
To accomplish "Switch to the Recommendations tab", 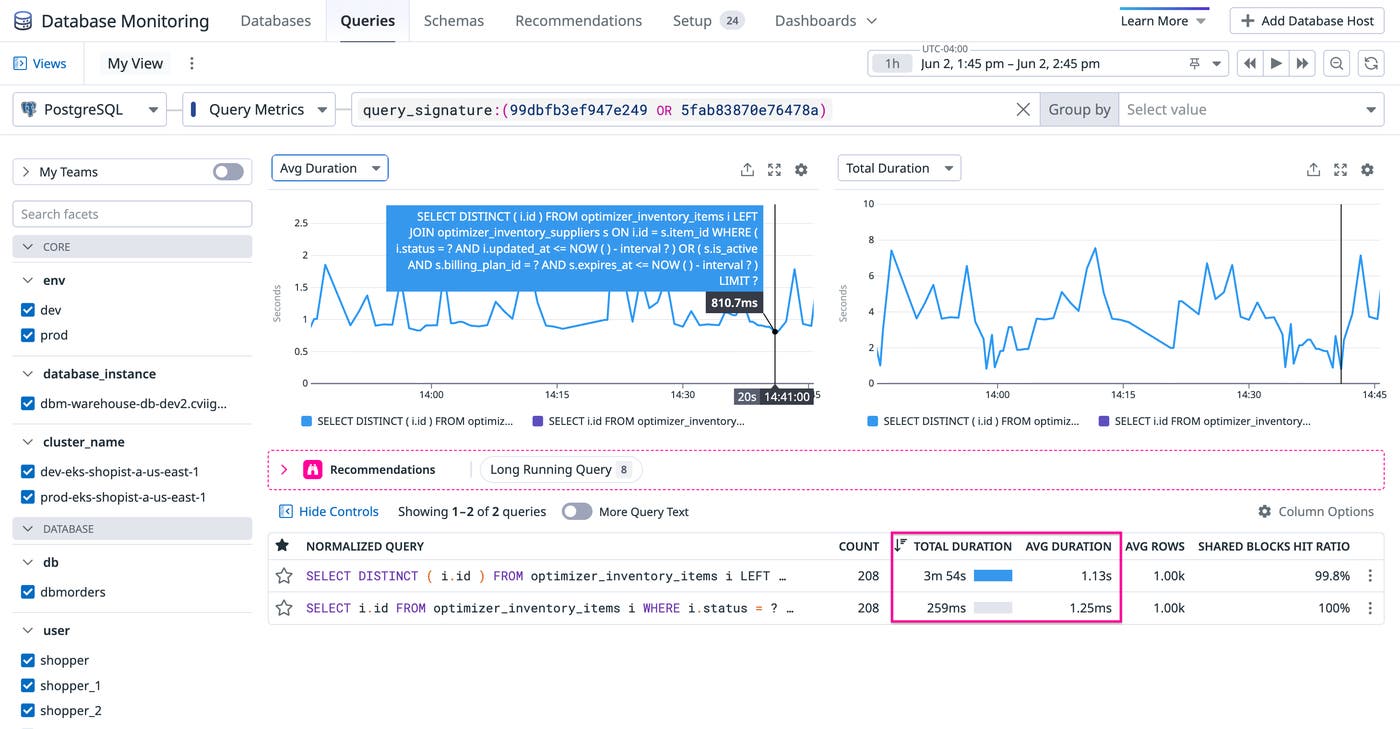I will pos(579,21).
